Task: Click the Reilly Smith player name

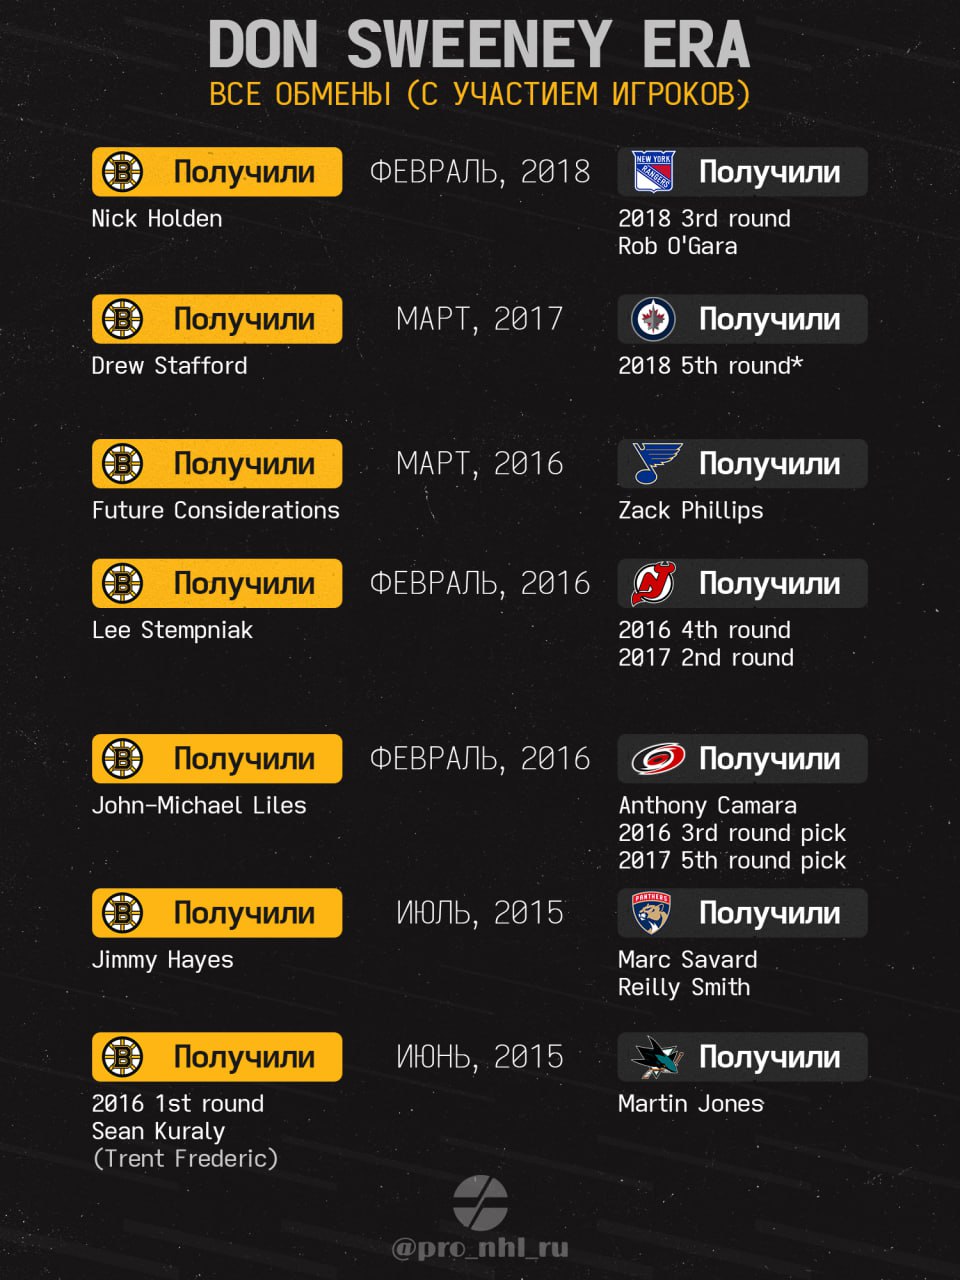Action: (684, 987)
